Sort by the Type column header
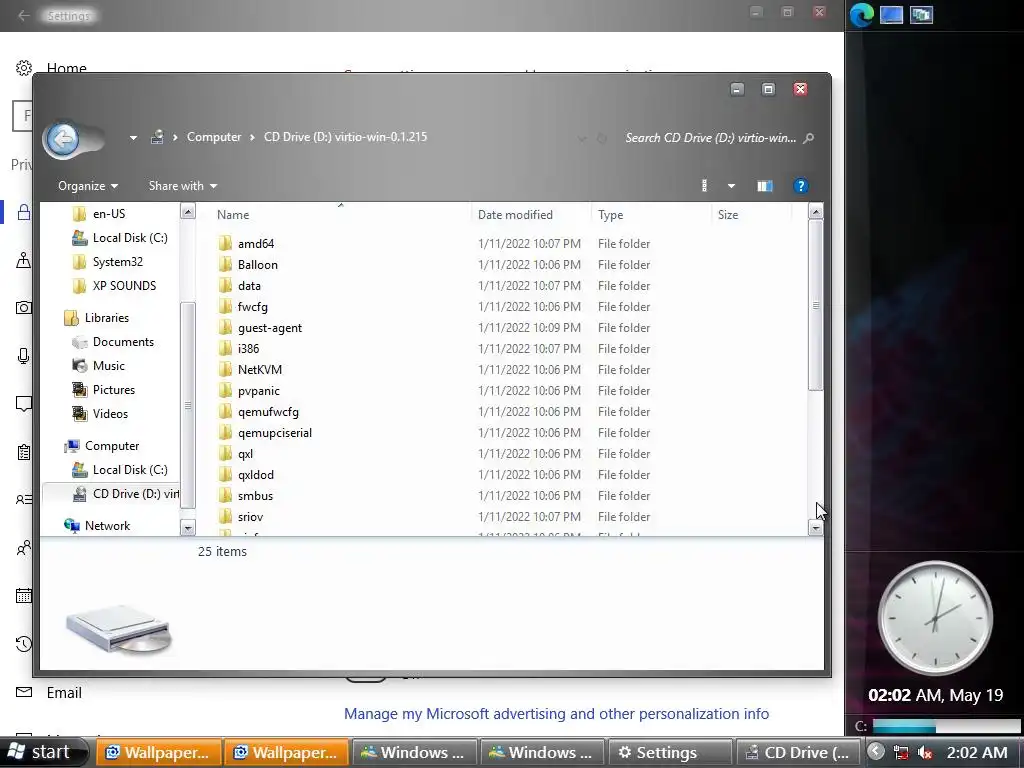This screenshot has width=1024, height=768. (611, 215)
